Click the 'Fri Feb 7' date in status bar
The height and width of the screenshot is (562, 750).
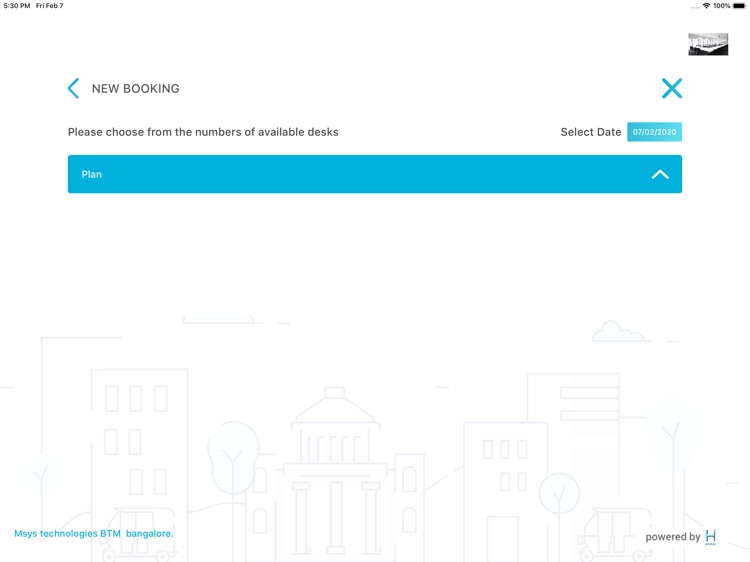pyautogui.click(x=49, y=6)
